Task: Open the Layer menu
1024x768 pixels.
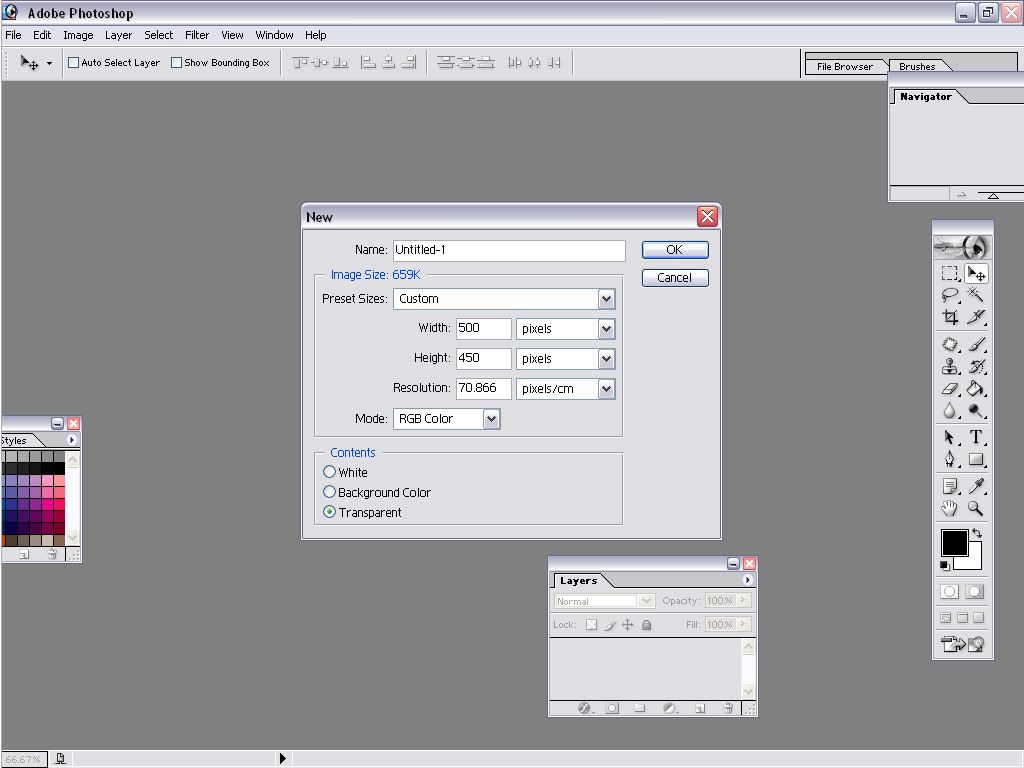Action: pyautogui.click(x=118, y=35)
